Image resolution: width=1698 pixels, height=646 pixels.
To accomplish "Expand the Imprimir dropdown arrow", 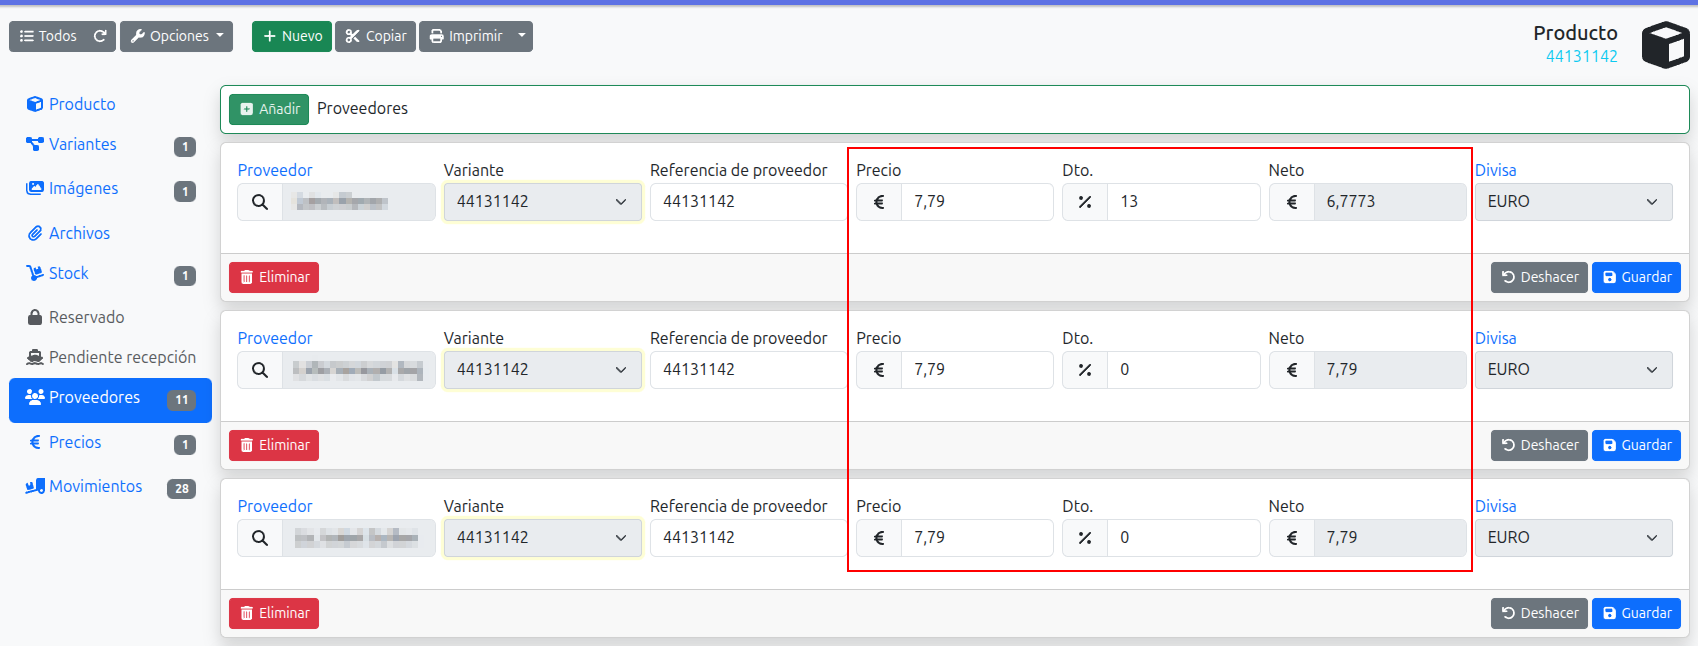I will tap(521, 36).
